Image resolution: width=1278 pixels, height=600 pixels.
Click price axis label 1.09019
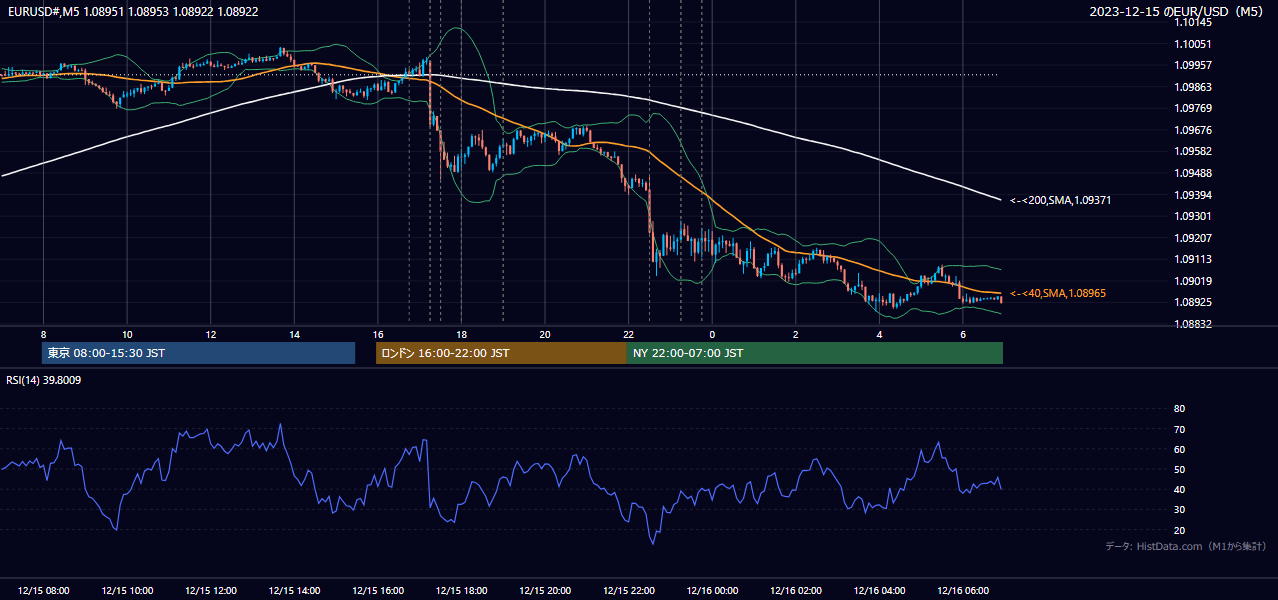pyautogui.click(x=1192, y=281)
